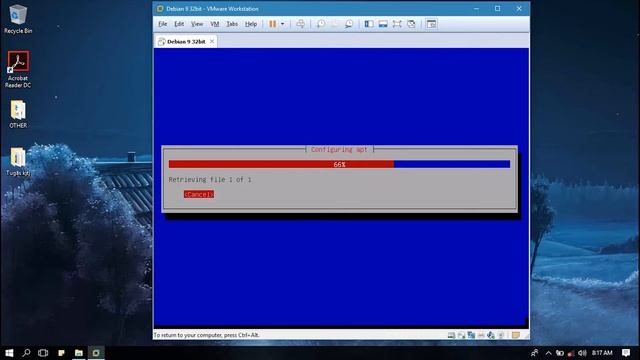Click the Cancel button in installer
The width and height of the screenshot is (640, 360).
point(199,194)
